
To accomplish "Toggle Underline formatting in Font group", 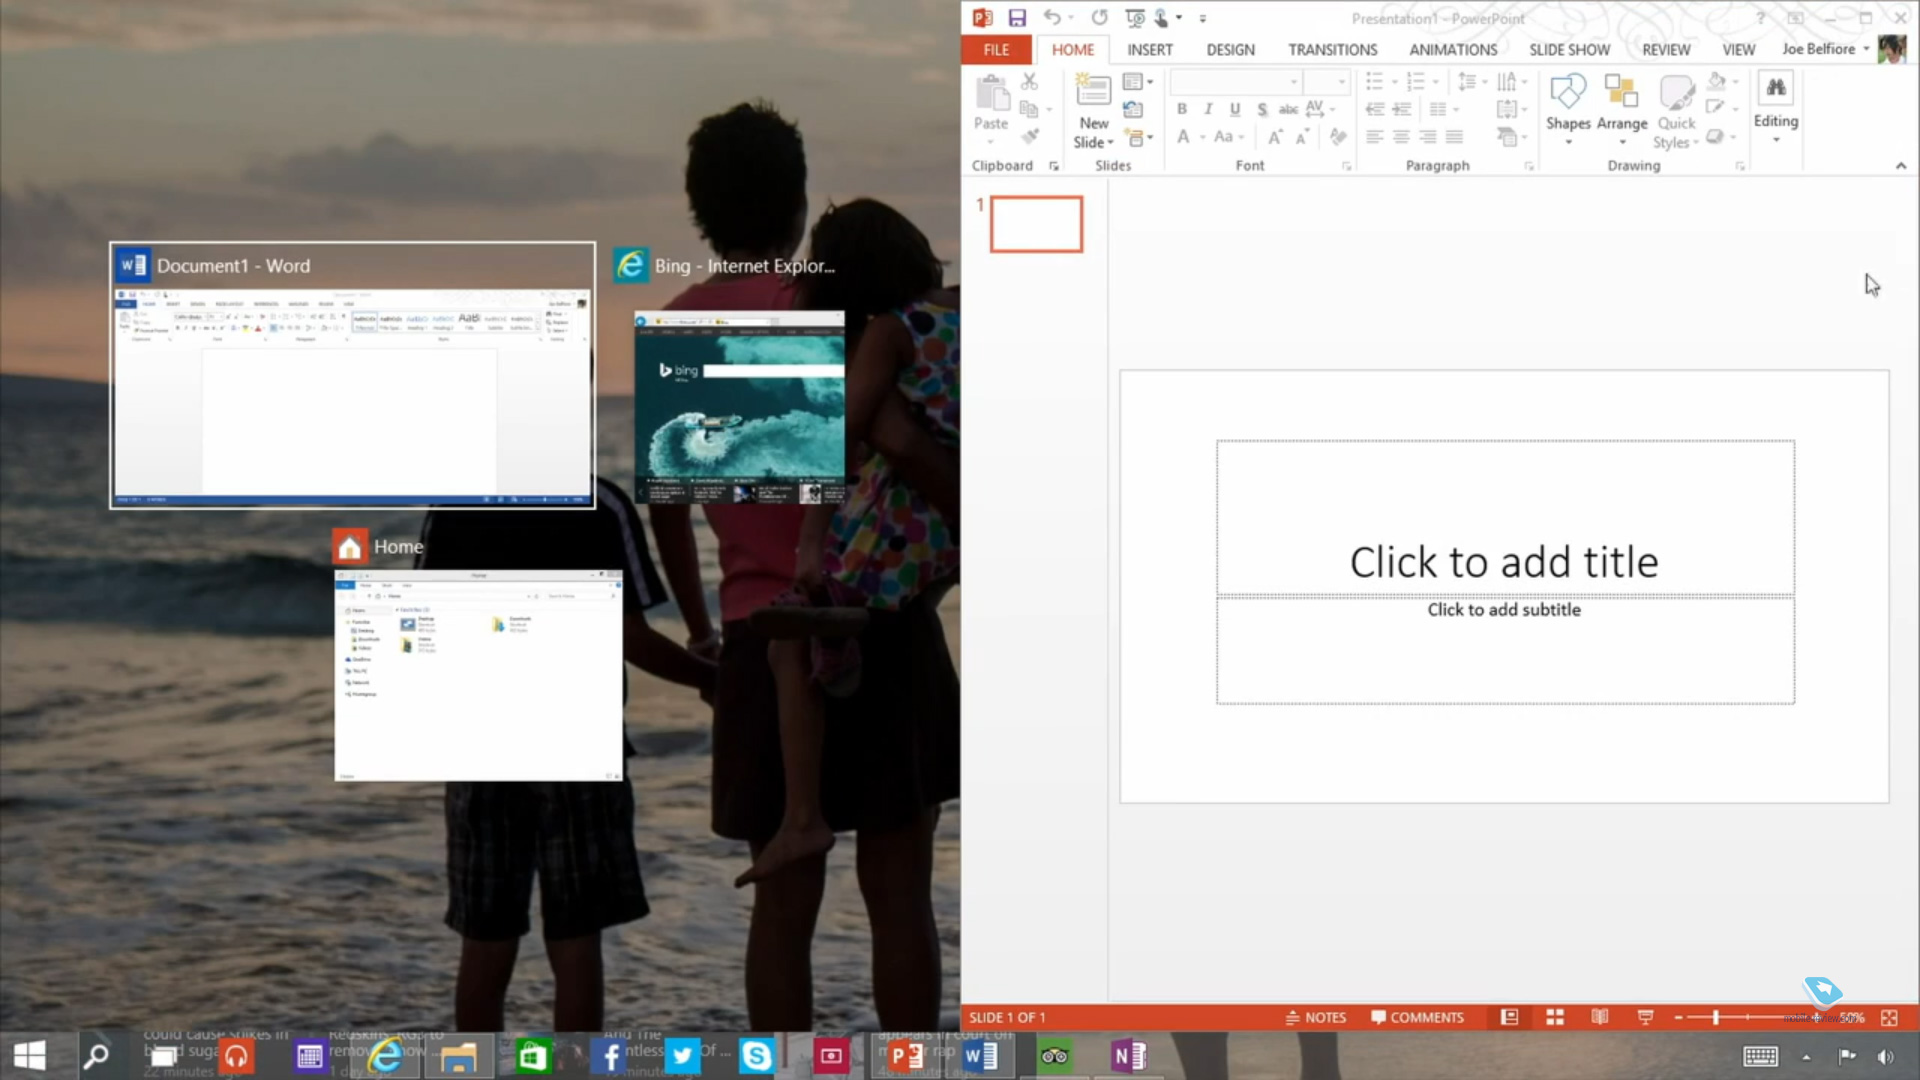I will (x=1235, y=109).
